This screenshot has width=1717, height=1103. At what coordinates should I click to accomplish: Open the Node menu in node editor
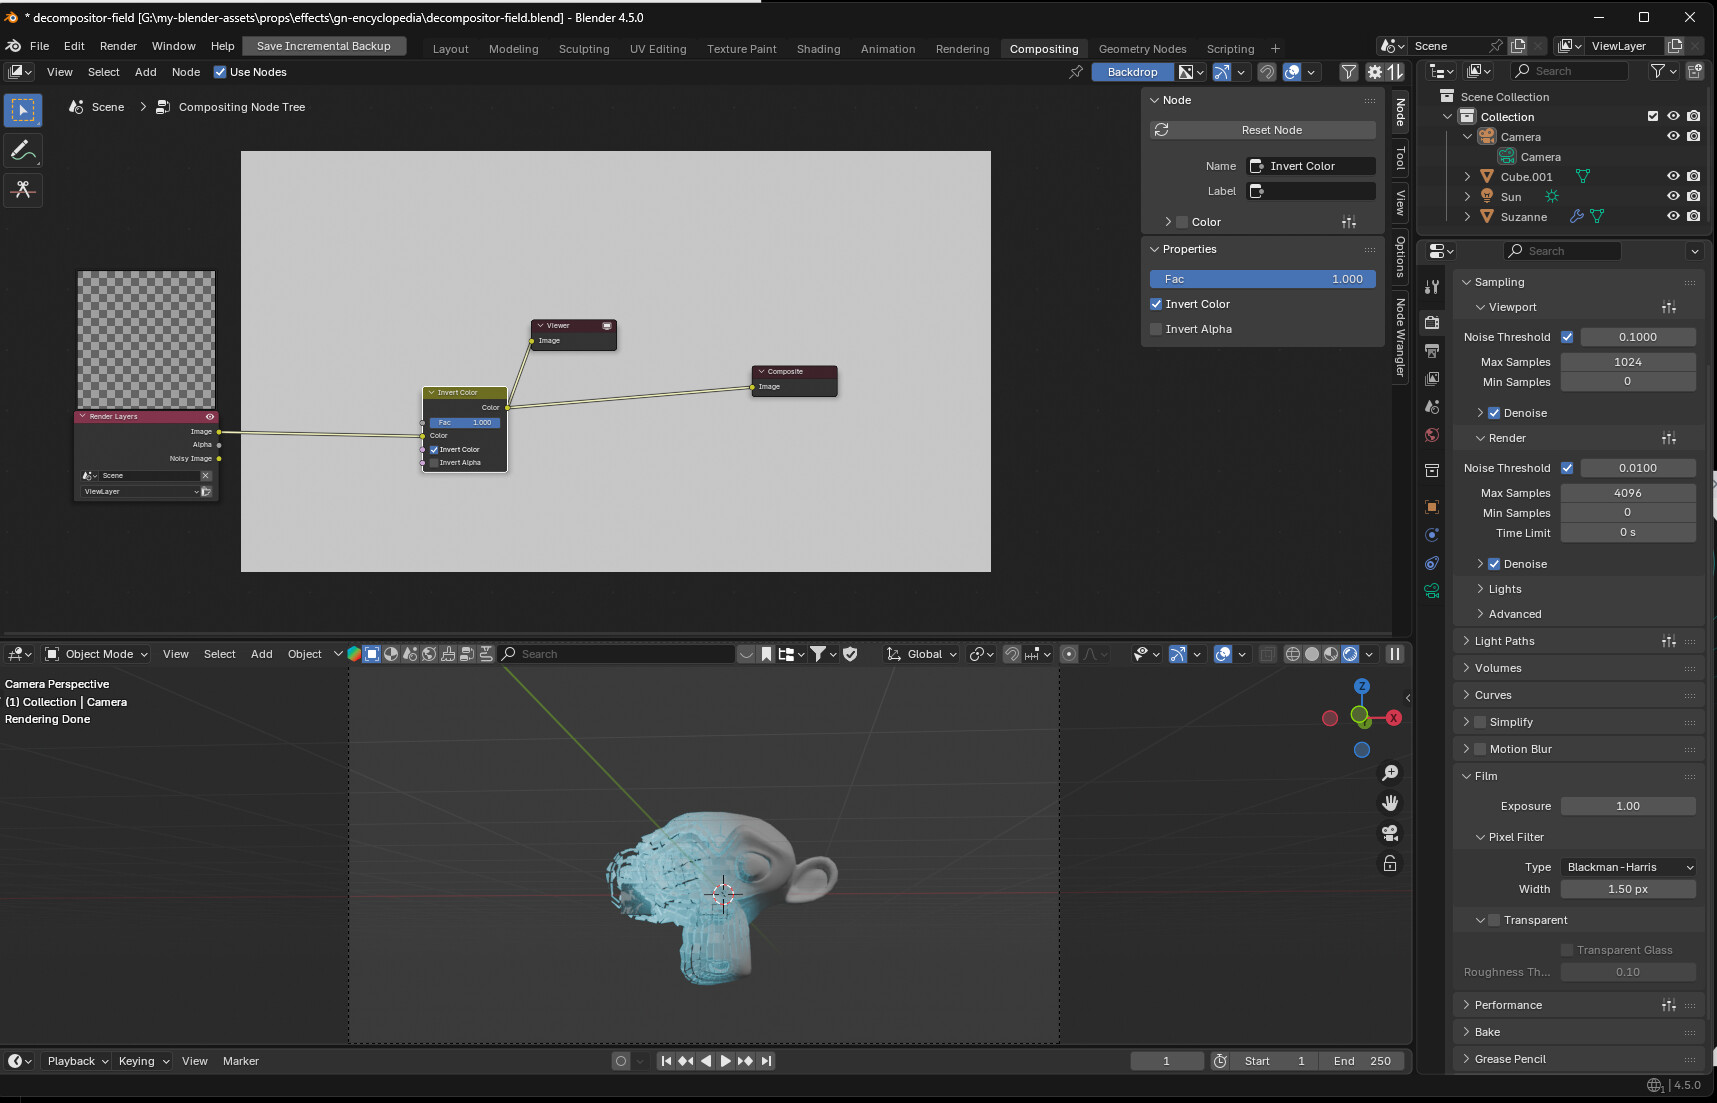(x=186, y=72)
